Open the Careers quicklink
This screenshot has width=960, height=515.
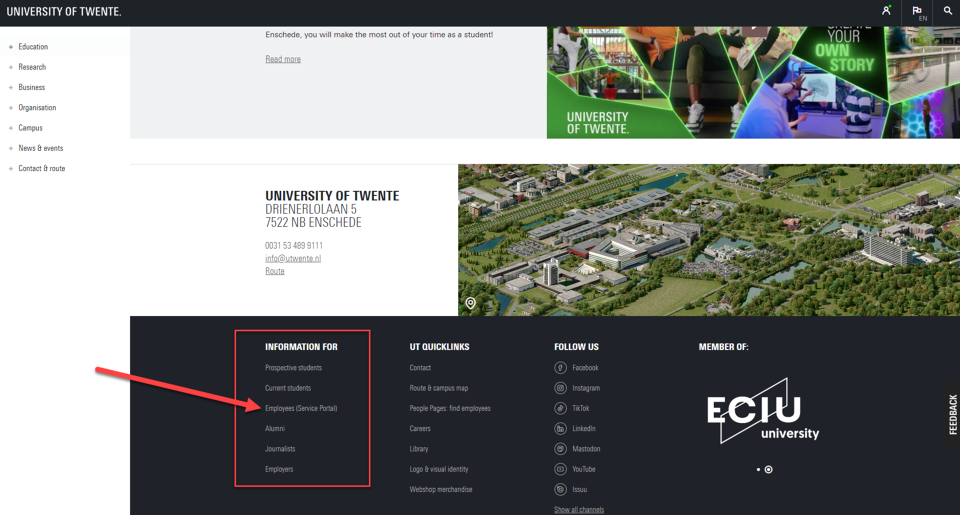pos(420,429)
